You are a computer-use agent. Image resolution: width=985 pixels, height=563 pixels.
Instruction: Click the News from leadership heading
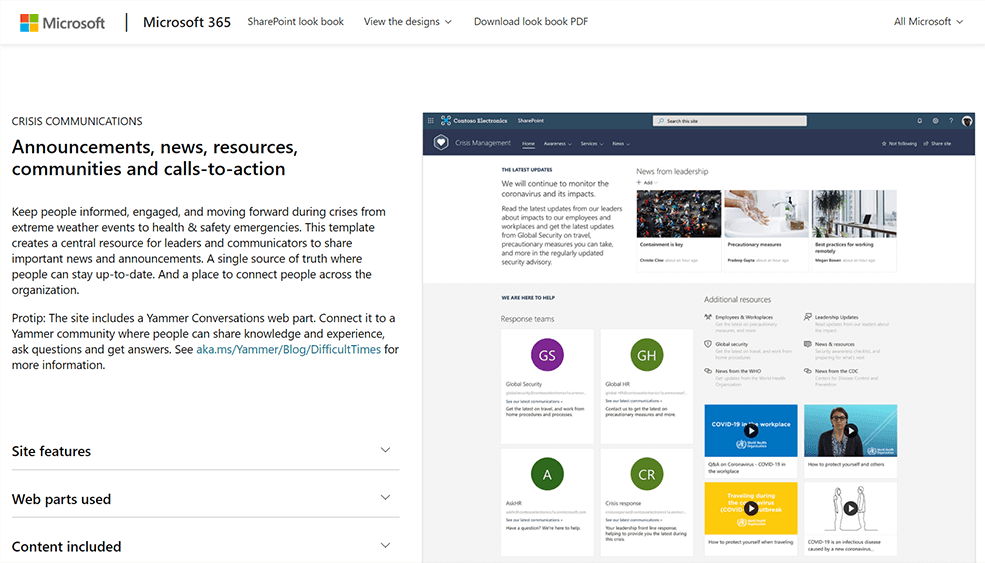click(x=672, y=171)
